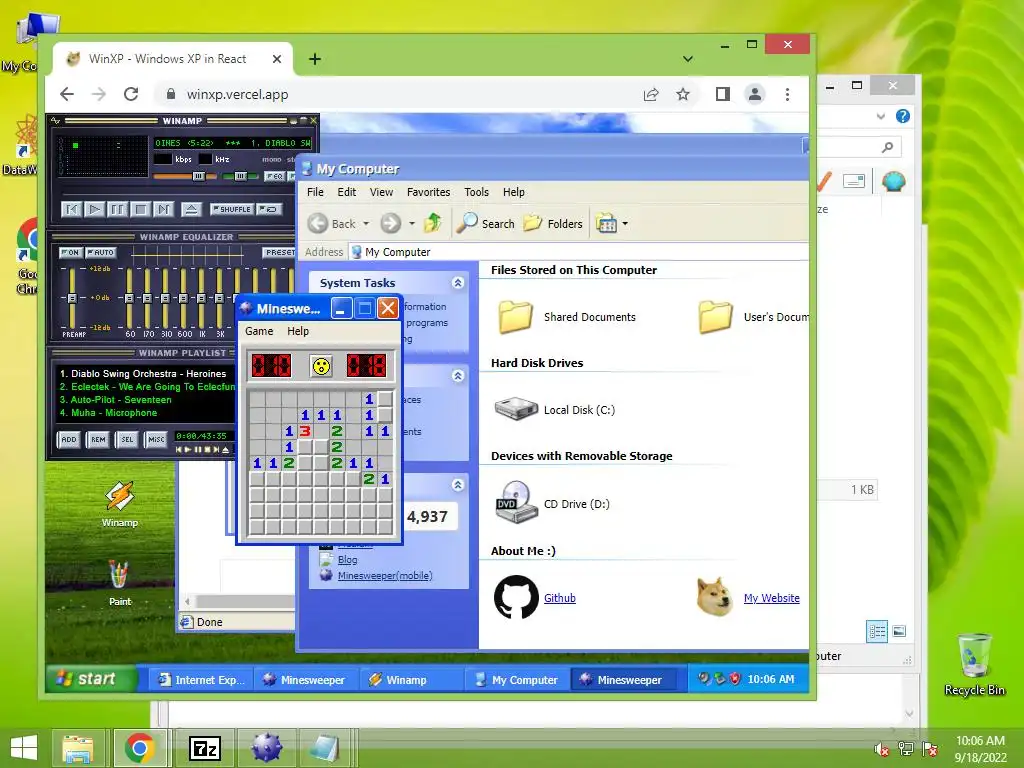Viewport: 1024px width, 768px height.
Task: Switch to Winamp in XP taskbar
Action: (410, 680)
